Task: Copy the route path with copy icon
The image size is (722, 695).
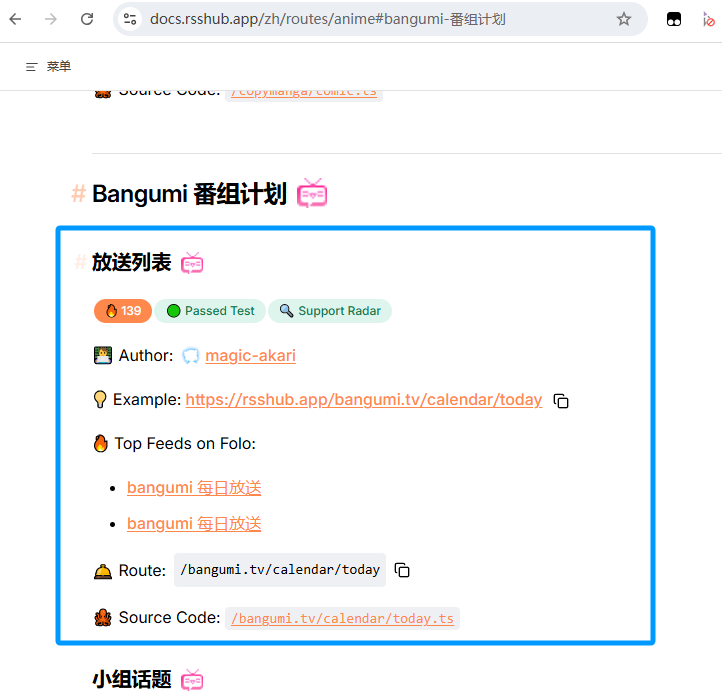Action: pyautogui.click(x=402, y=570)
